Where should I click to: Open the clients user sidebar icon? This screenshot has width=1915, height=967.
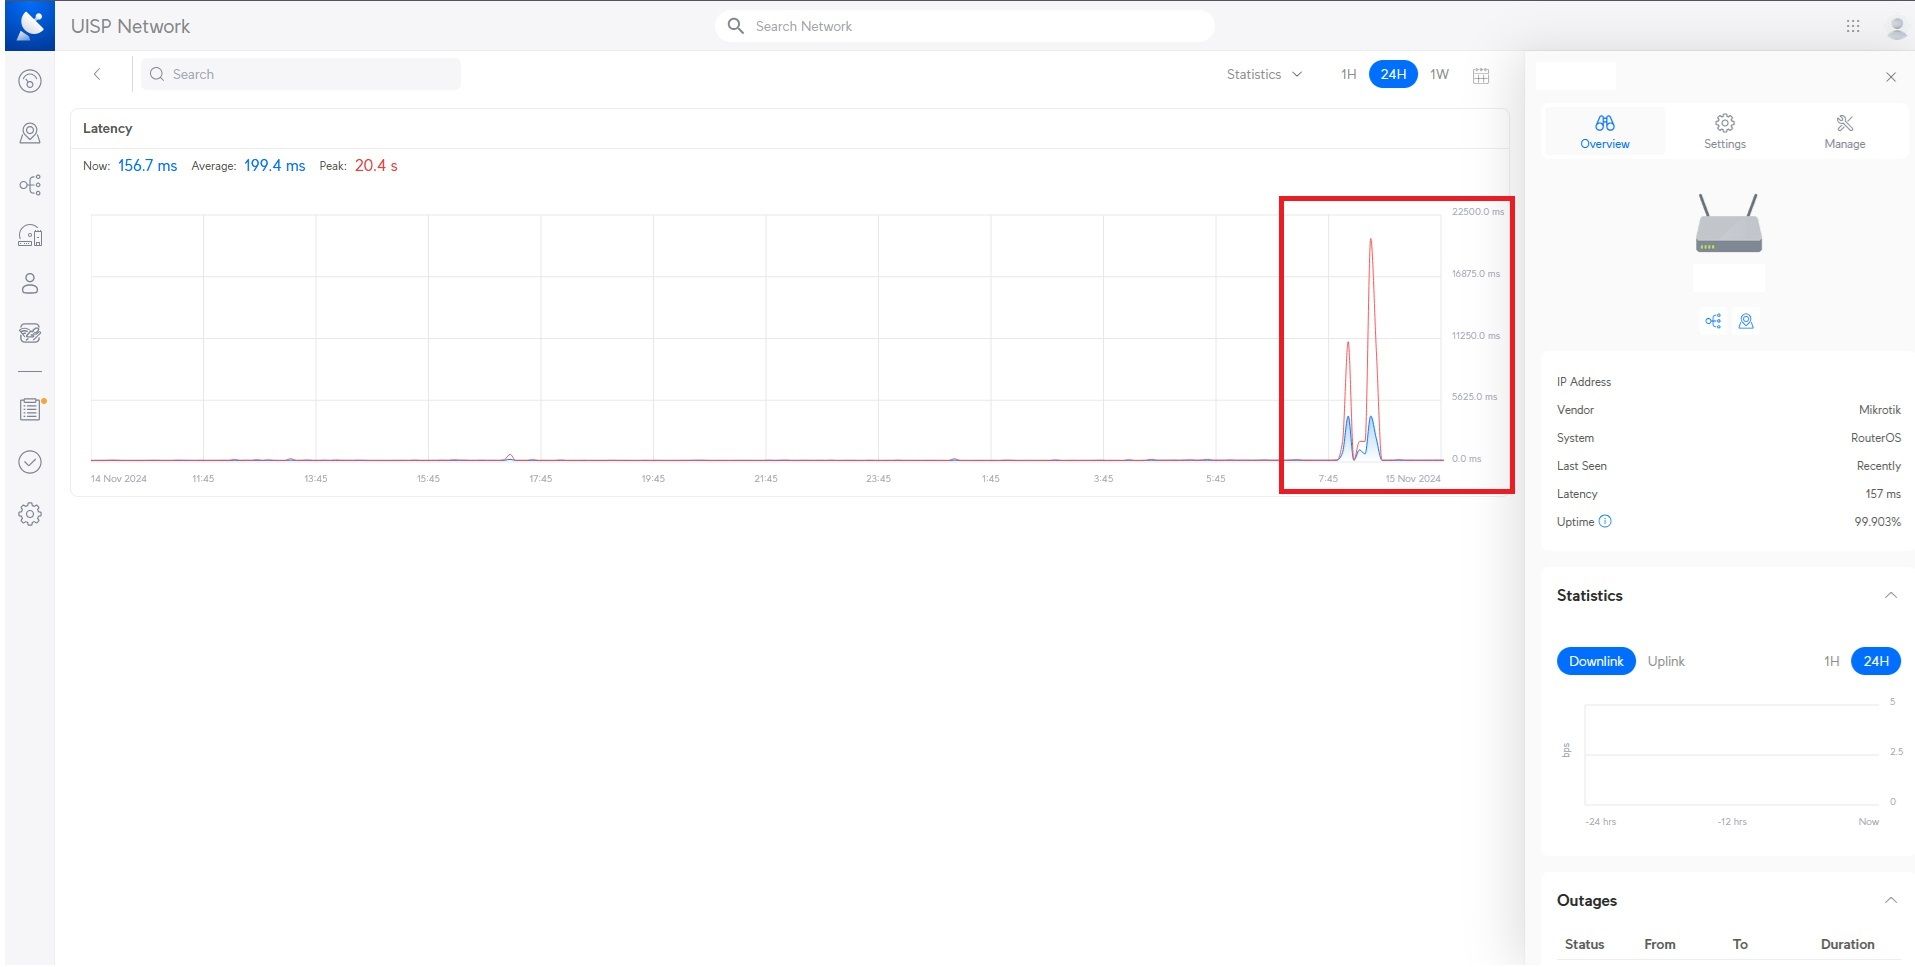[x=30, y=284]
